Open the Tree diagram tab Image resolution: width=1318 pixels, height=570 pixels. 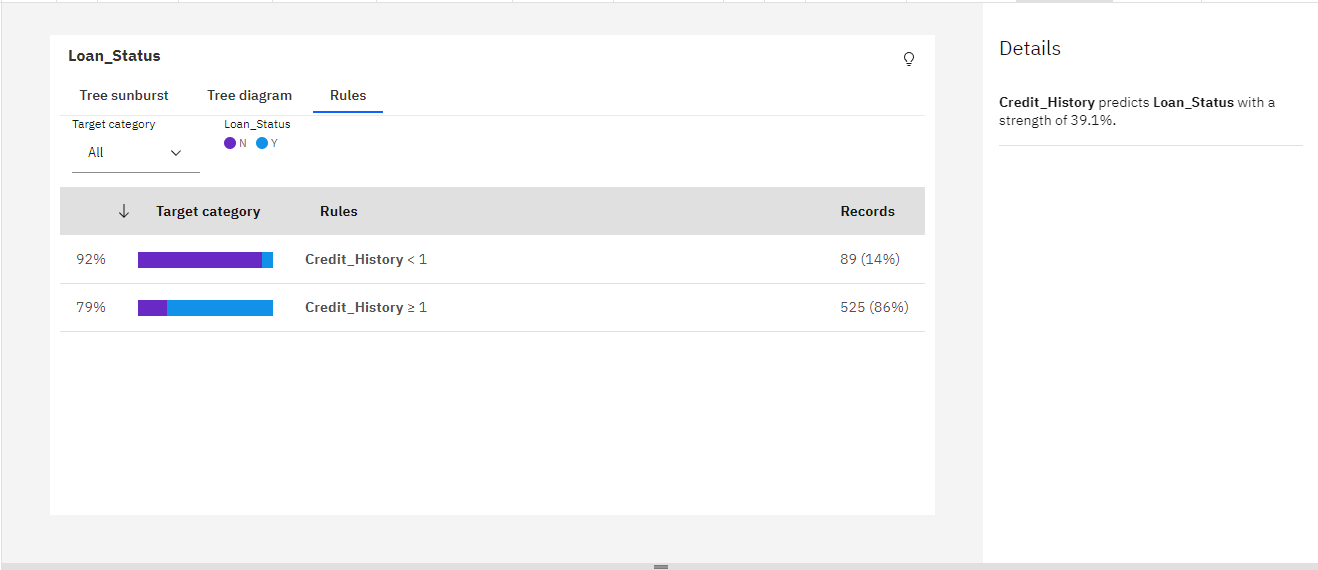(x=249, y=96)
